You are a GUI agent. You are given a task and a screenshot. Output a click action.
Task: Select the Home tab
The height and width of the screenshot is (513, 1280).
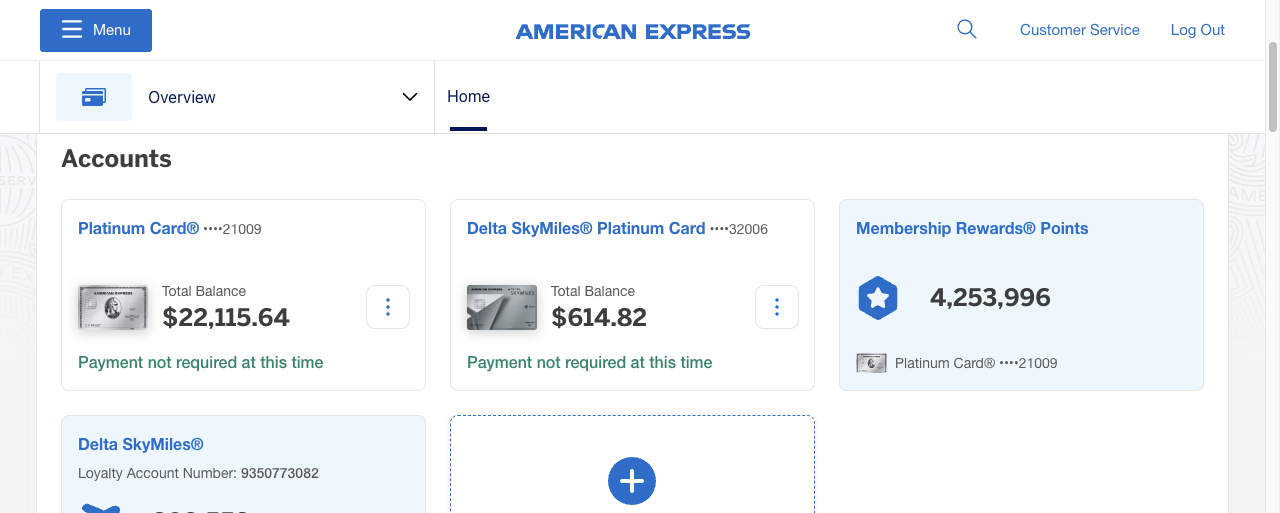468,97
